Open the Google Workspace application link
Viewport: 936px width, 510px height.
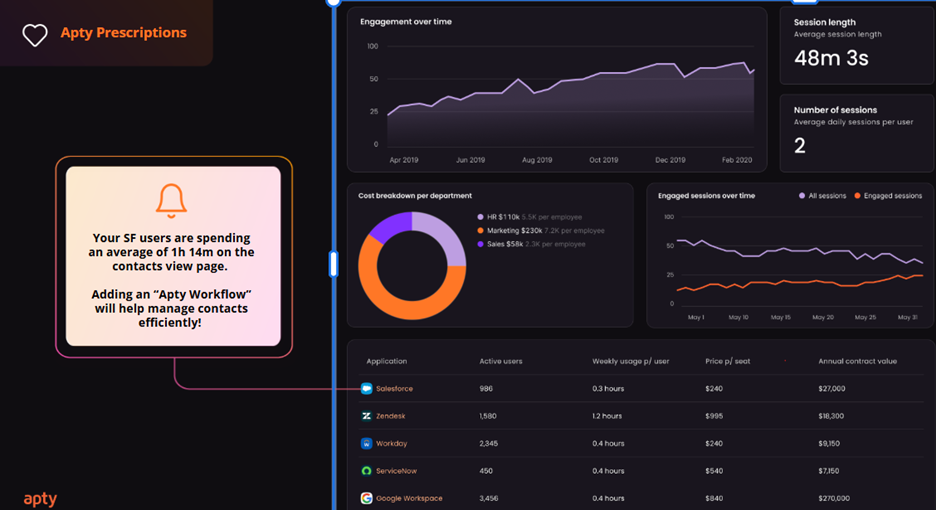(x=409, y=498)
